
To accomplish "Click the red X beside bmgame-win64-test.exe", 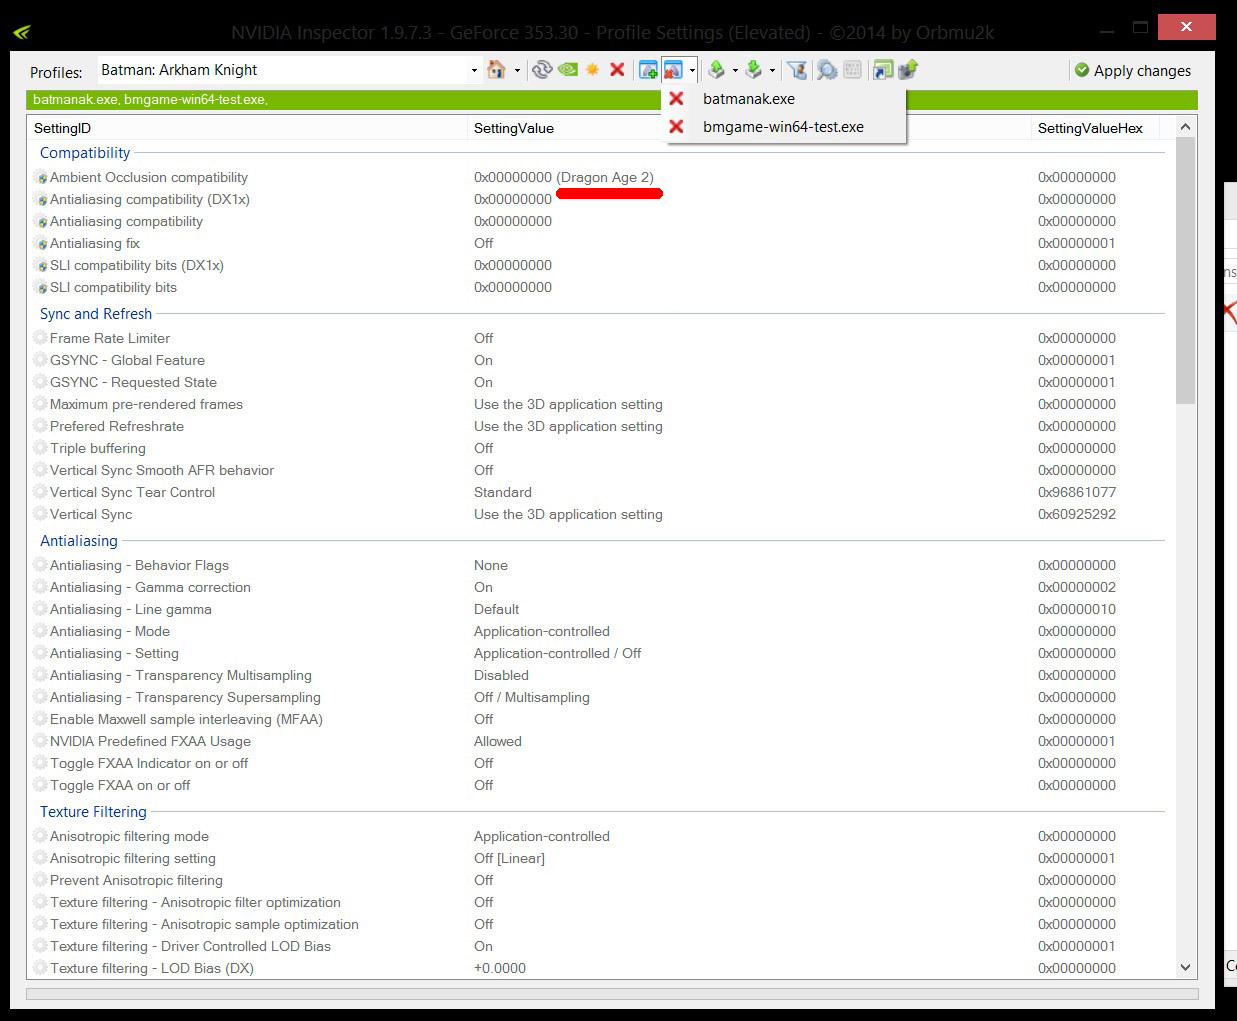I will point(677,127).
